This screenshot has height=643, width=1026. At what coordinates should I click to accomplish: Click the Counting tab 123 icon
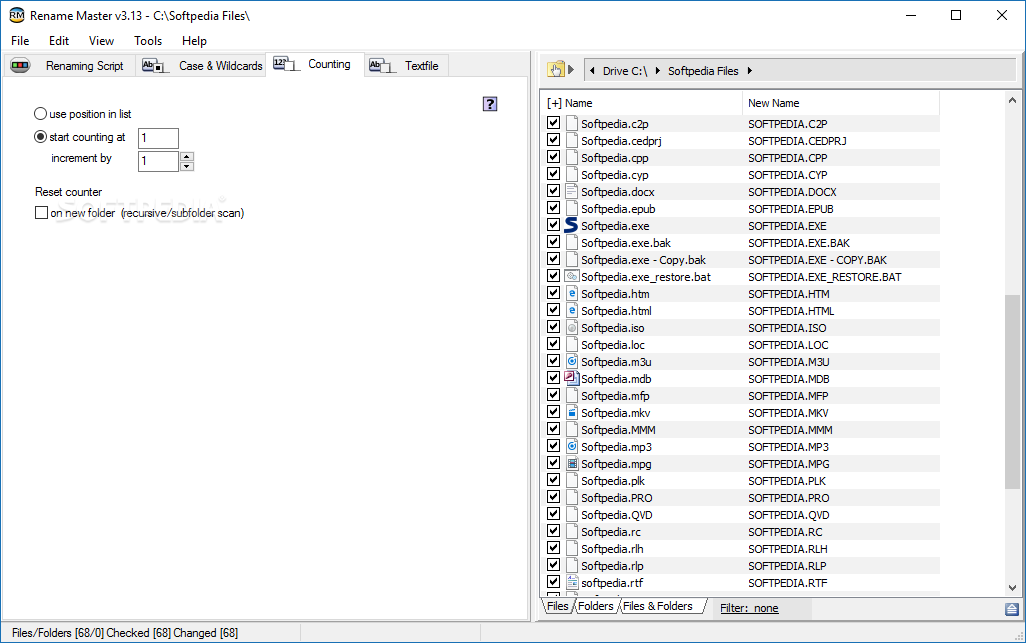(x=286, y=64)
